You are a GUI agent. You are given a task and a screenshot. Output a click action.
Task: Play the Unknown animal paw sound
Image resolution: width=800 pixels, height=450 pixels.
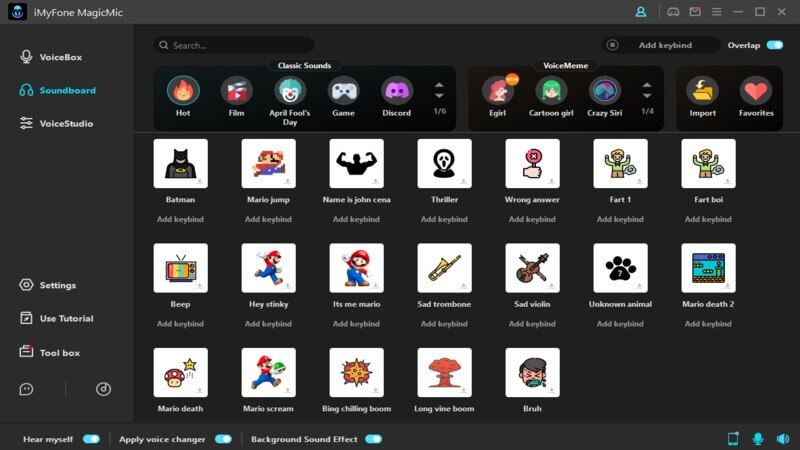[620, 268]
